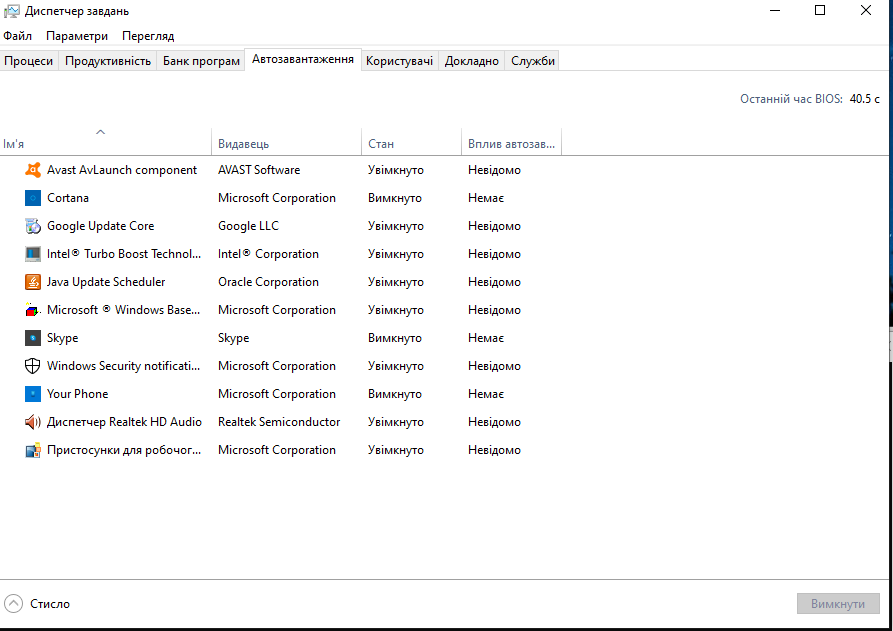Maximize the Task Manager window

tap(820, 10)
